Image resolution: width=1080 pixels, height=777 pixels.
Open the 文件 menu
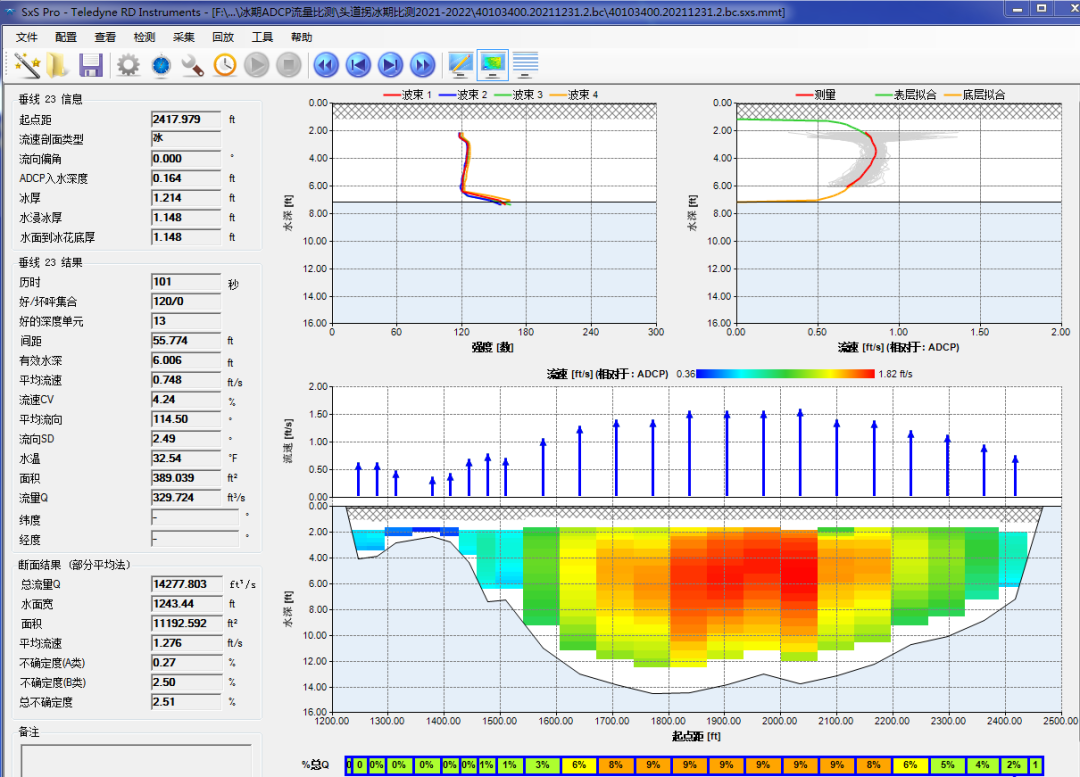(x=27, y=37)
